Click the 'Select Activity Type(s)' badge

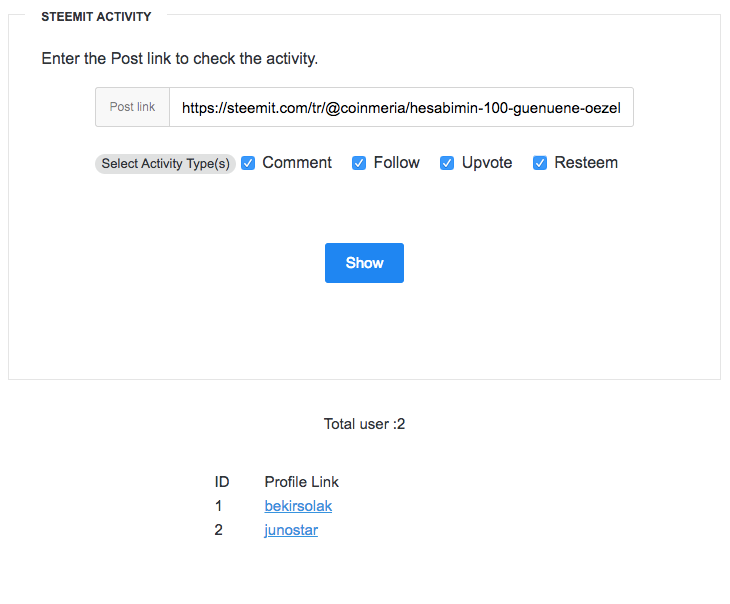165,164
